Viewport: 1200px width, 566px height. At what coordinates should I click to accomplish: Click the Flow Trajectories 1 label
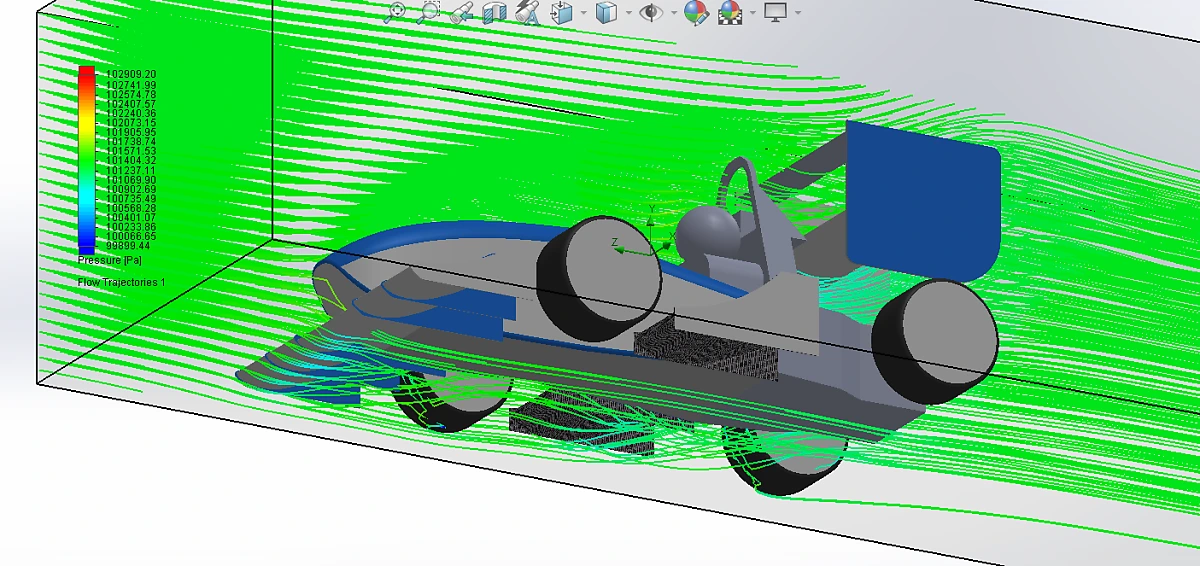click(122, 283)
